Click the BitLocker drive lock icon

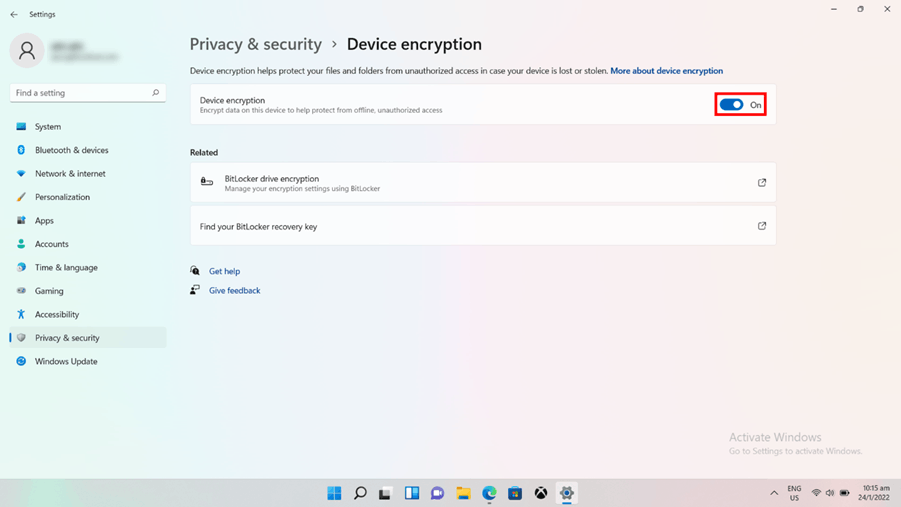(207, 182)
